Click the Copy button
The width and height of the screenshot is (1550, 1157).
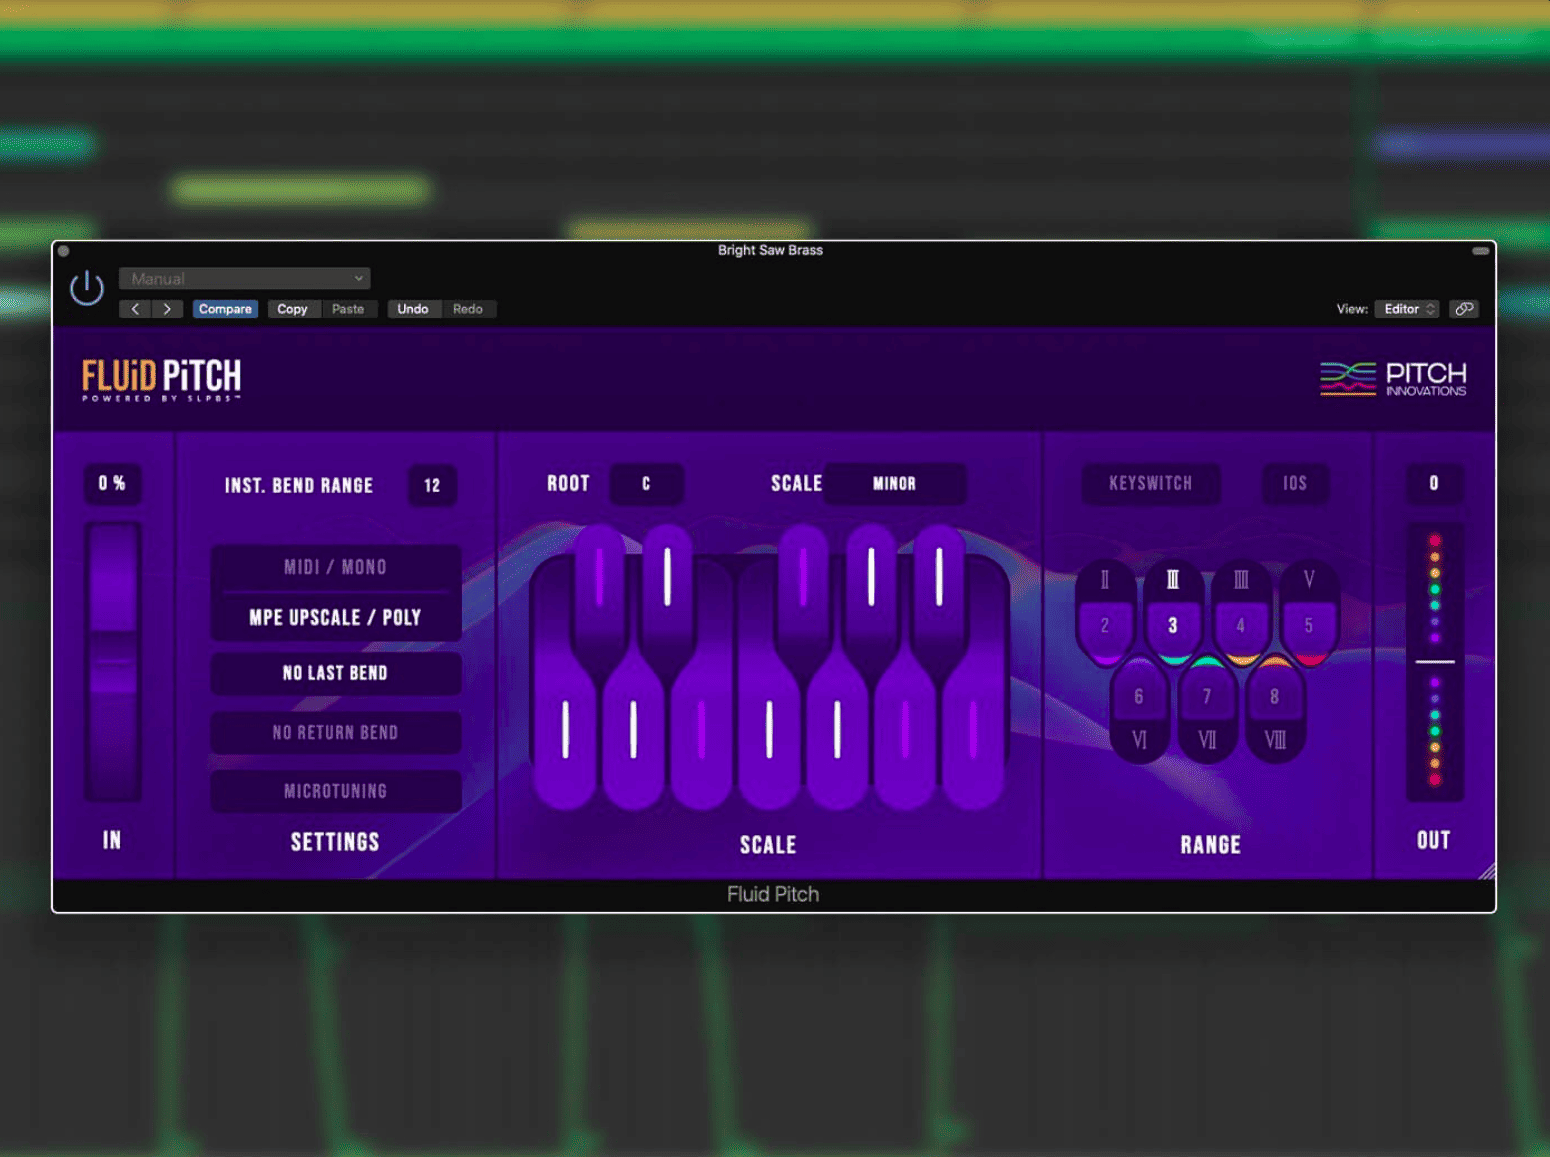tap(292, 309)
